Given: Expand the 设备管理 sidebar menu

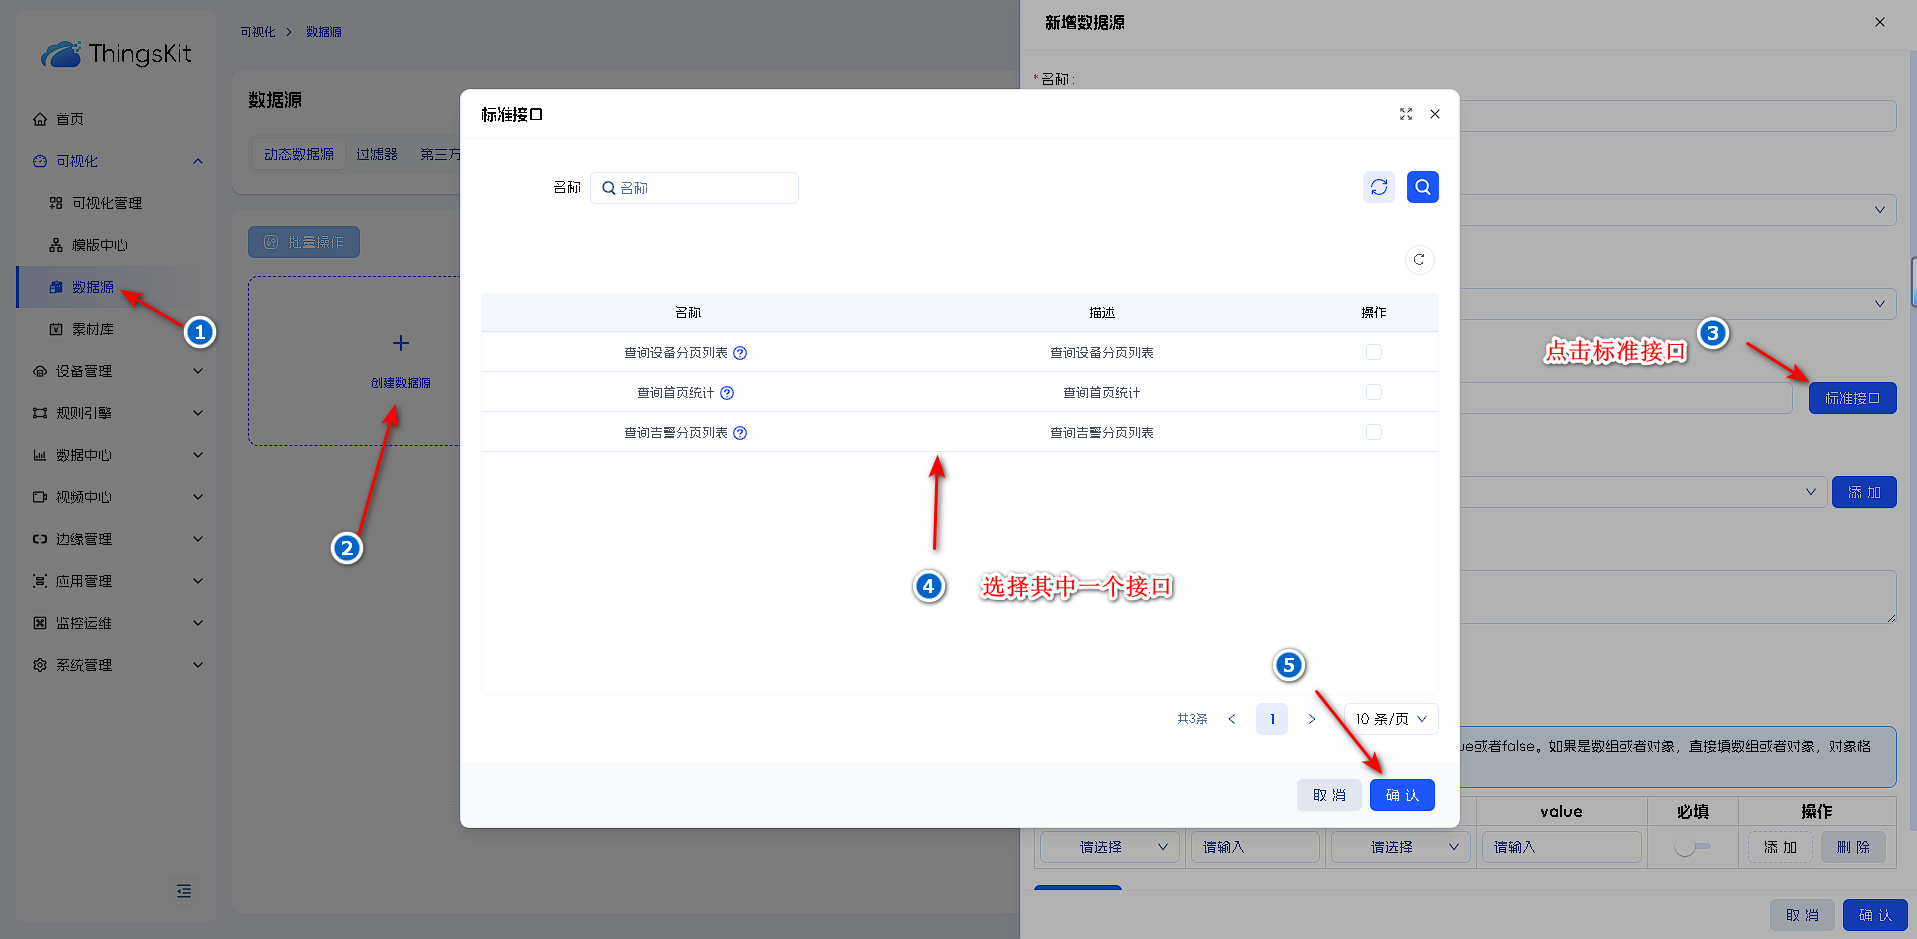Looking at the screenshot, I should pyautogui.click(x=118, y=371).
